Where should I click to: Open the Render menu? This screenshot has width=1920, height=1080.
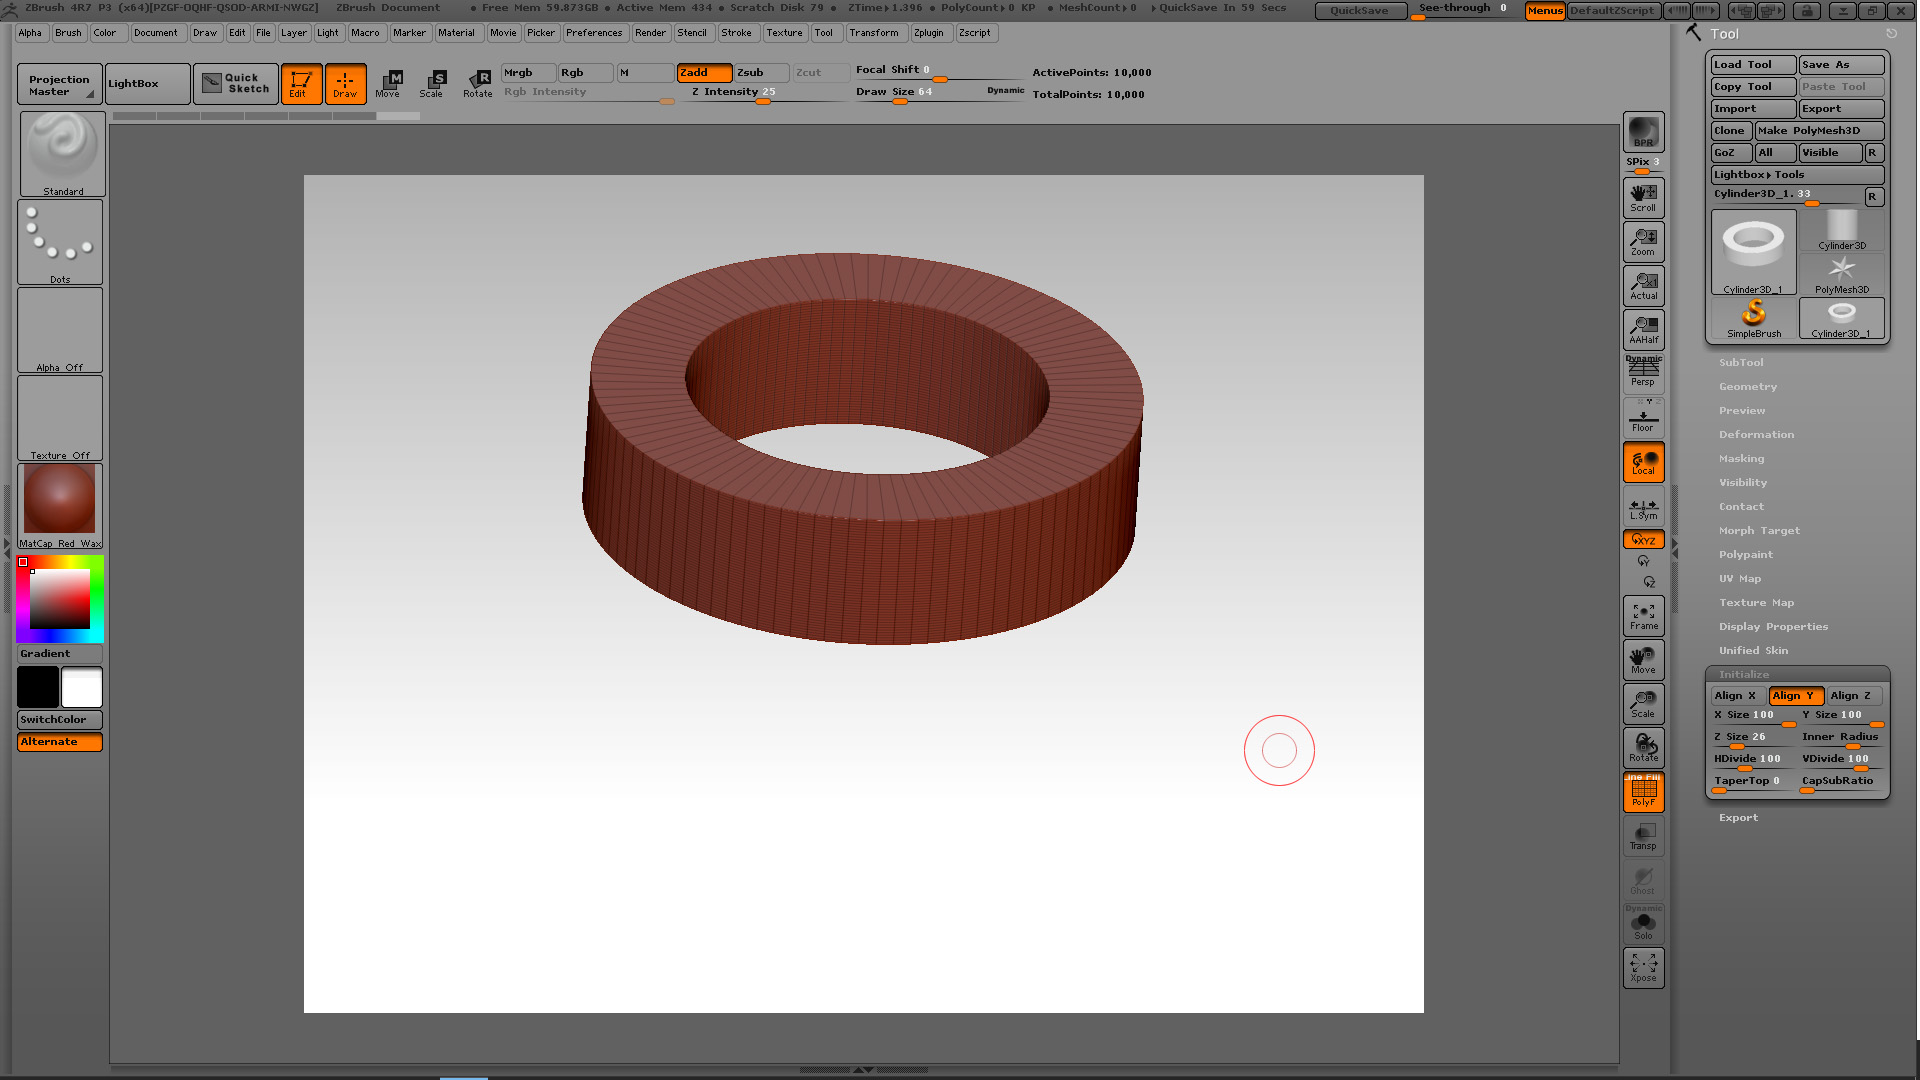point(650,33)
